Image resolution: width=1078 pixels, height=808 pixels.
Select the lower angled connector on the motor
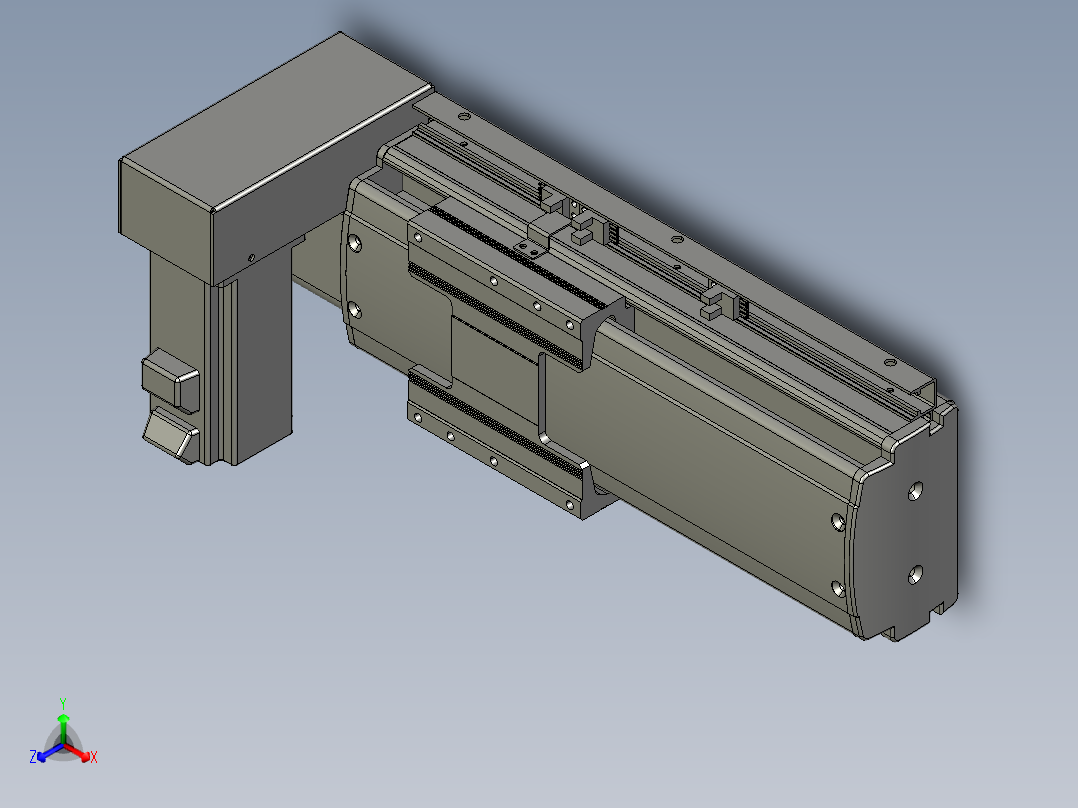[x=171, y=434]
